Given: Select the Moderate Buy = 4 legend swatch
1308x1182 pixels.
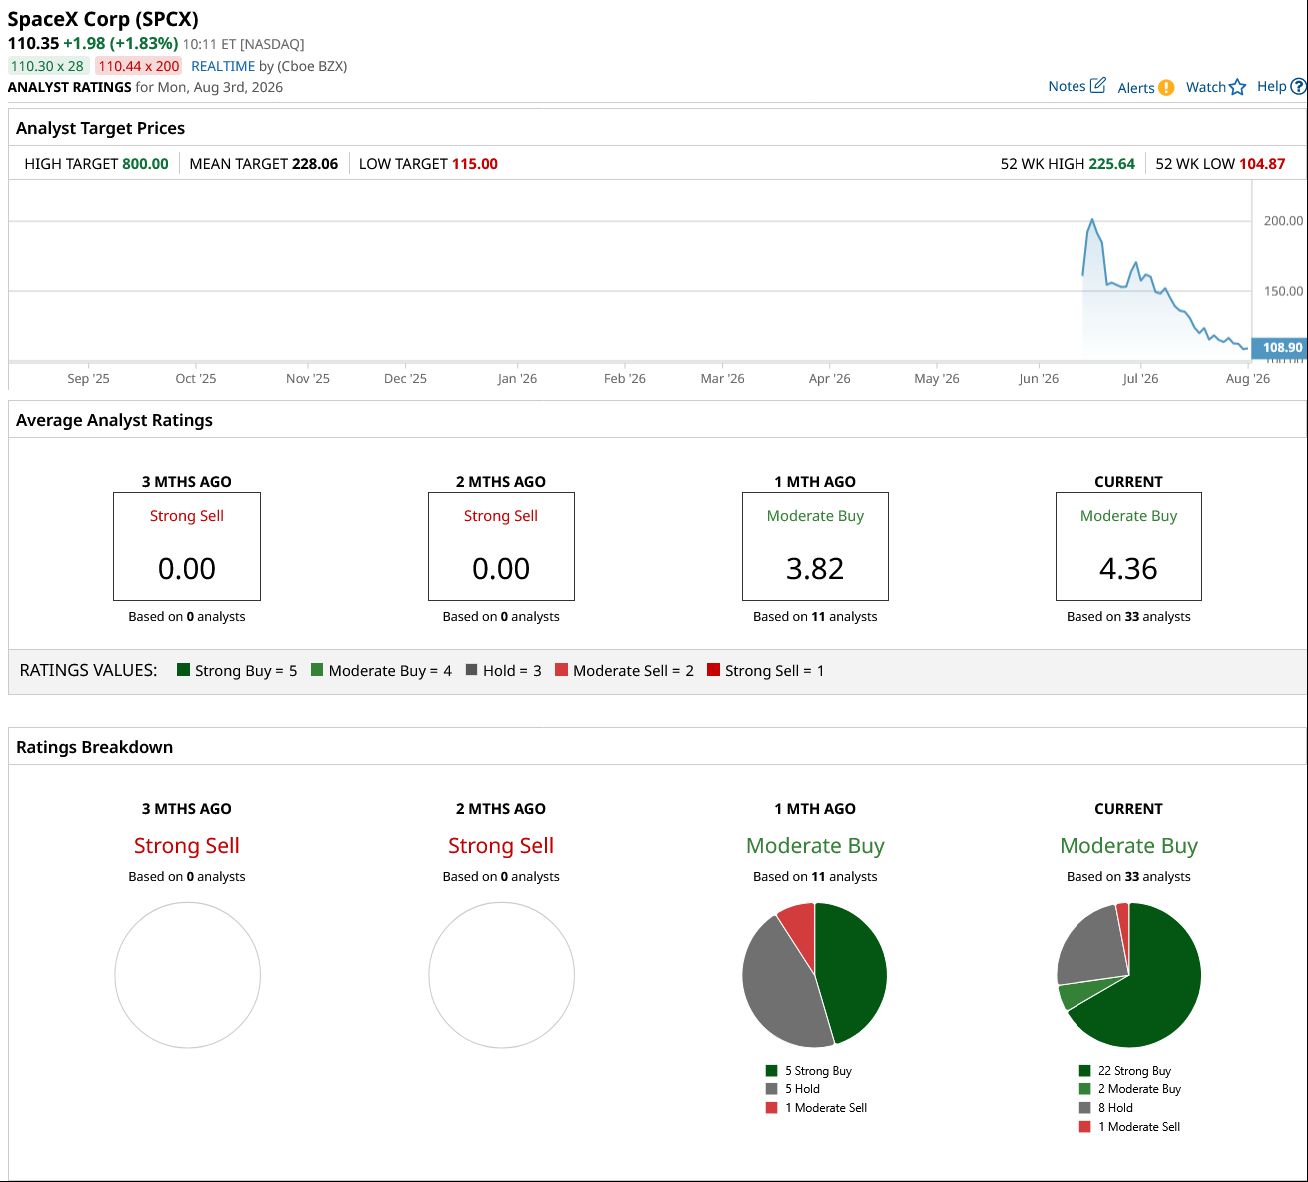Looking at the screenshot, I should [317, 670].
